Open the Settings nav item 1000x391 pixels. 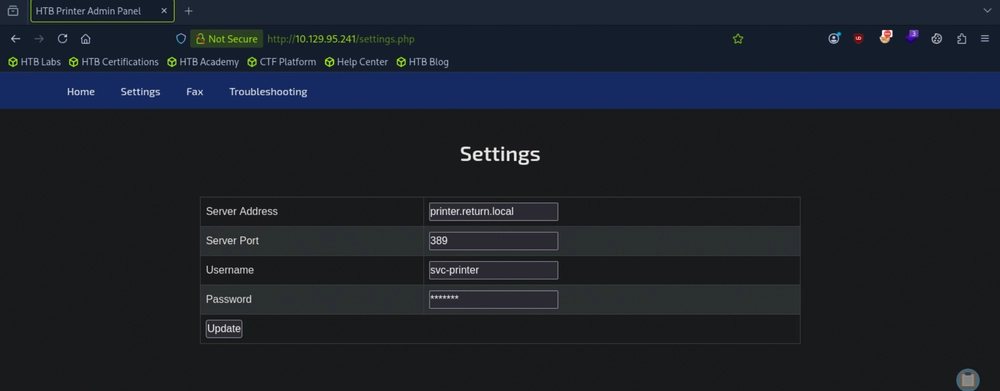(140, 91)
